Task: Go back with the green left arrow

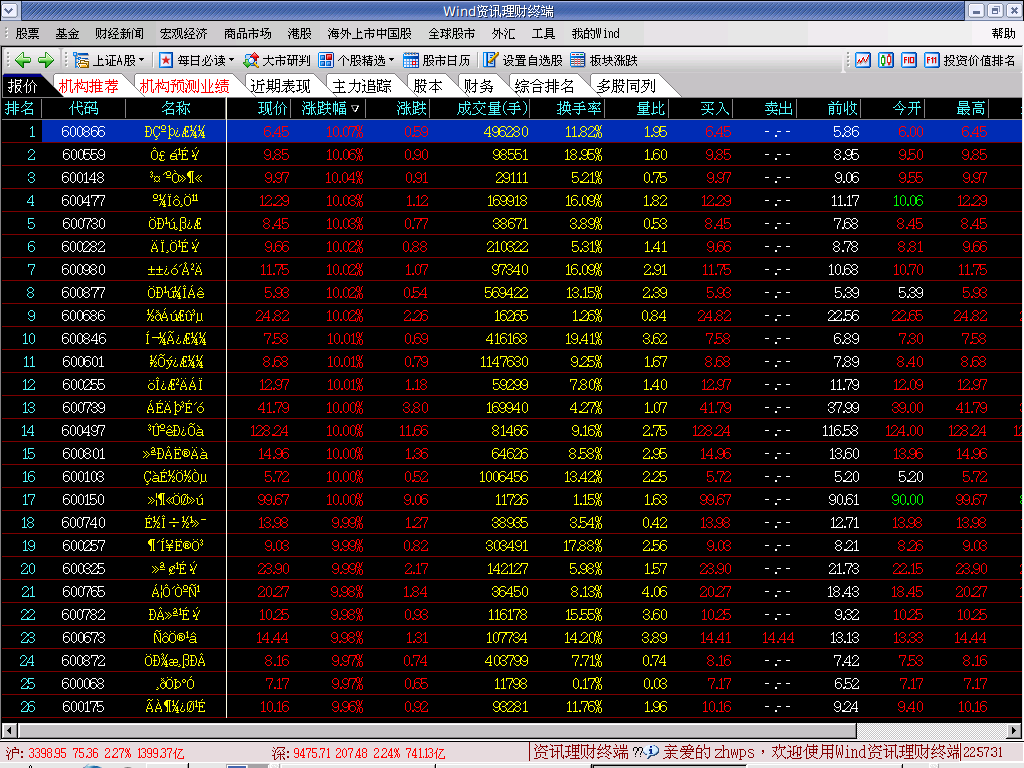Action: [x=23, y=61]
